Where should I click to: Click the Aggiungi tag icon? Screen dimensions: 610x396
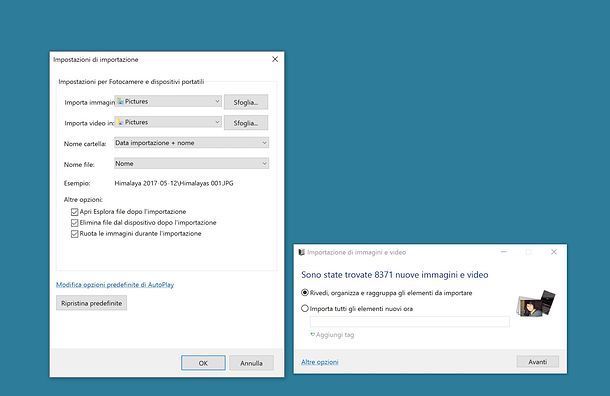click(x=312, y=335)
